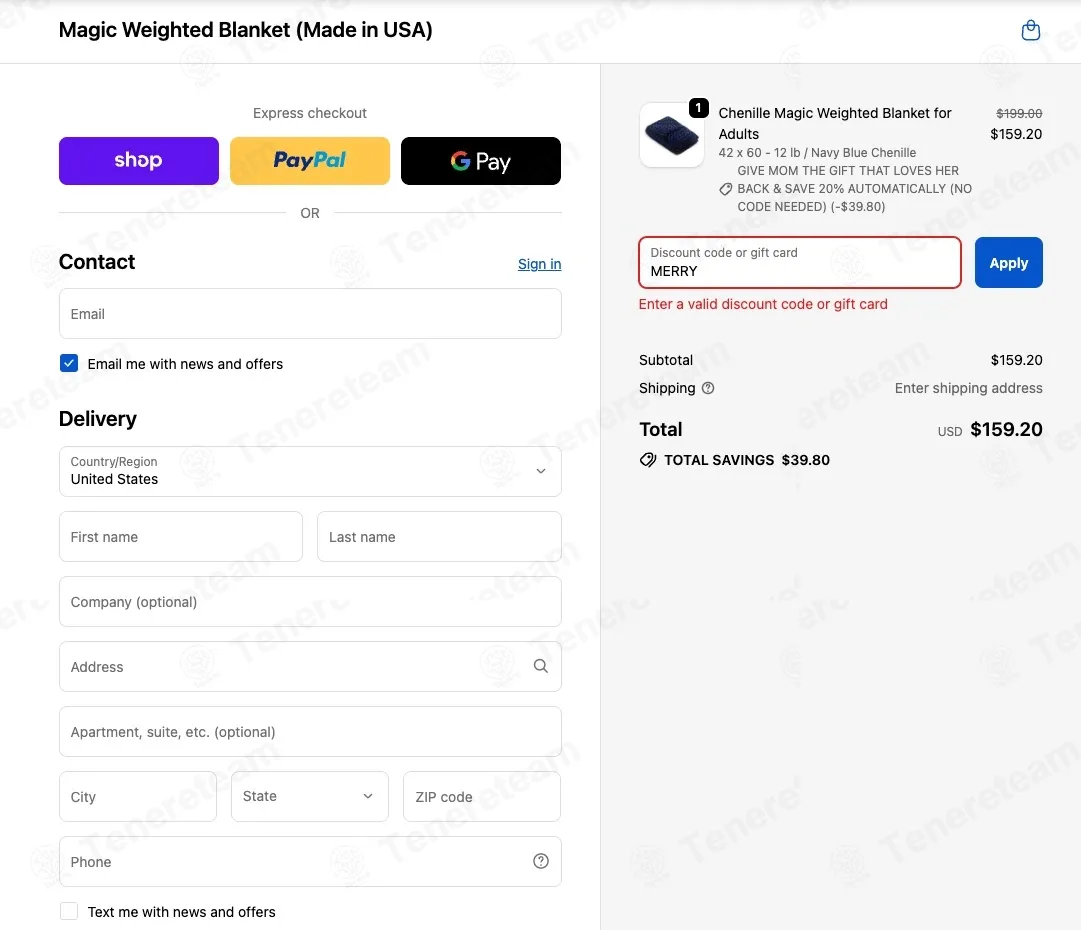The image size is (1081, 930).
Task: Click the Magic Weighted Blanket store title
Action: [x=245, y=30]
